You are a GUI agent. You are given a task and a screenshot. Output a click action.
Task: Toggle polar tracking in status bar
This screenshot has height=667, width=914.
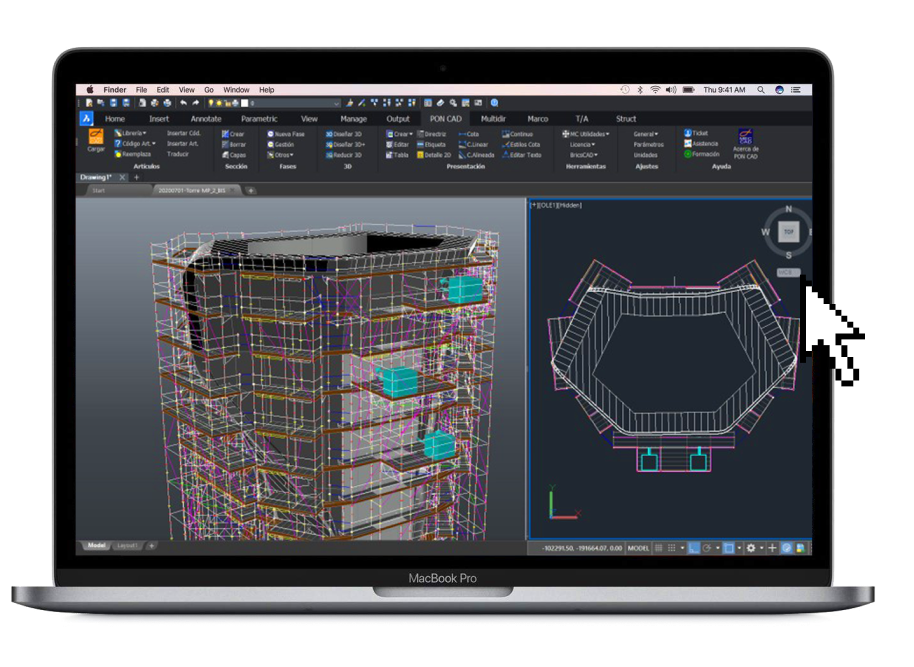tap(707, 548)
